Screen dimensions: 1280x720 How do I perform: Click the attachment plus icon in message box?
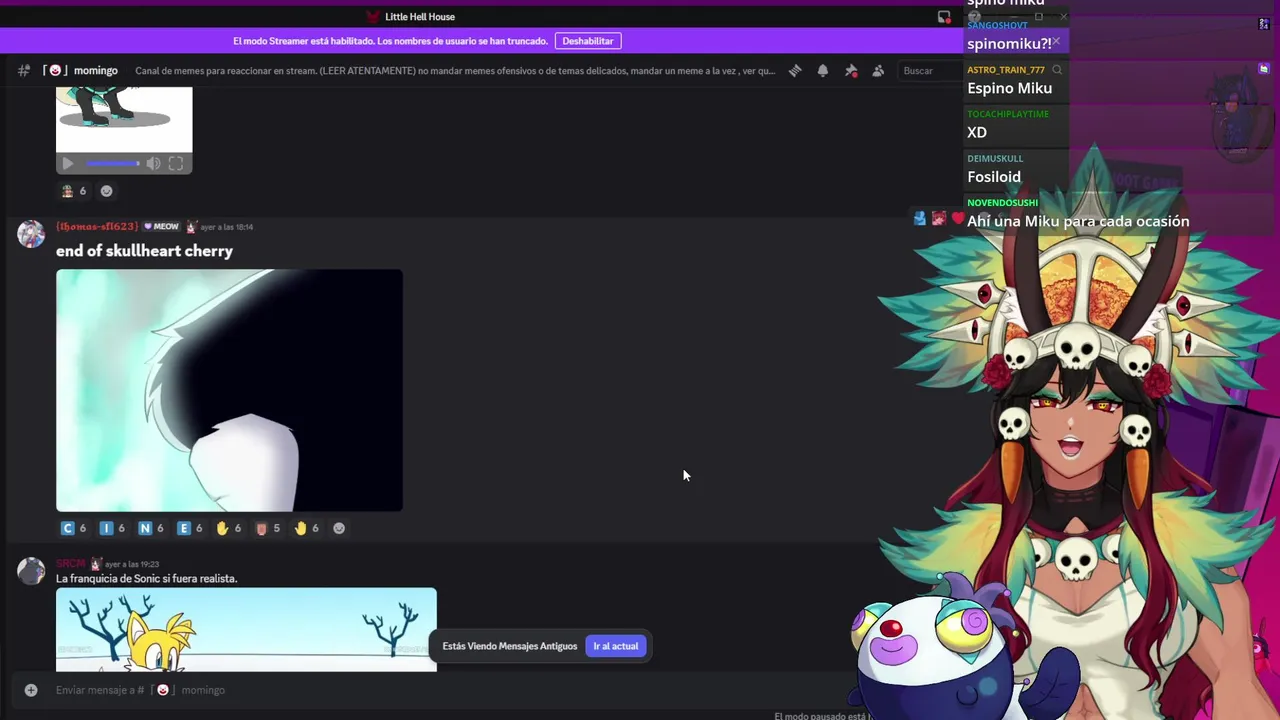coord(31,690)
